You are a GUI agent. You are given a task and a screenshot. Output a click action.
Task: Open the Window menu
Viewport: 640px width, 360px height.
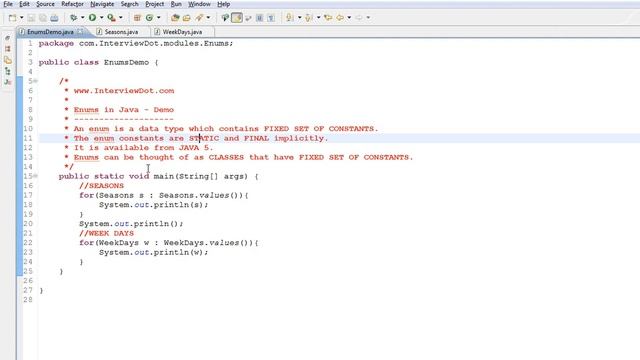click(x=199, y=4)
